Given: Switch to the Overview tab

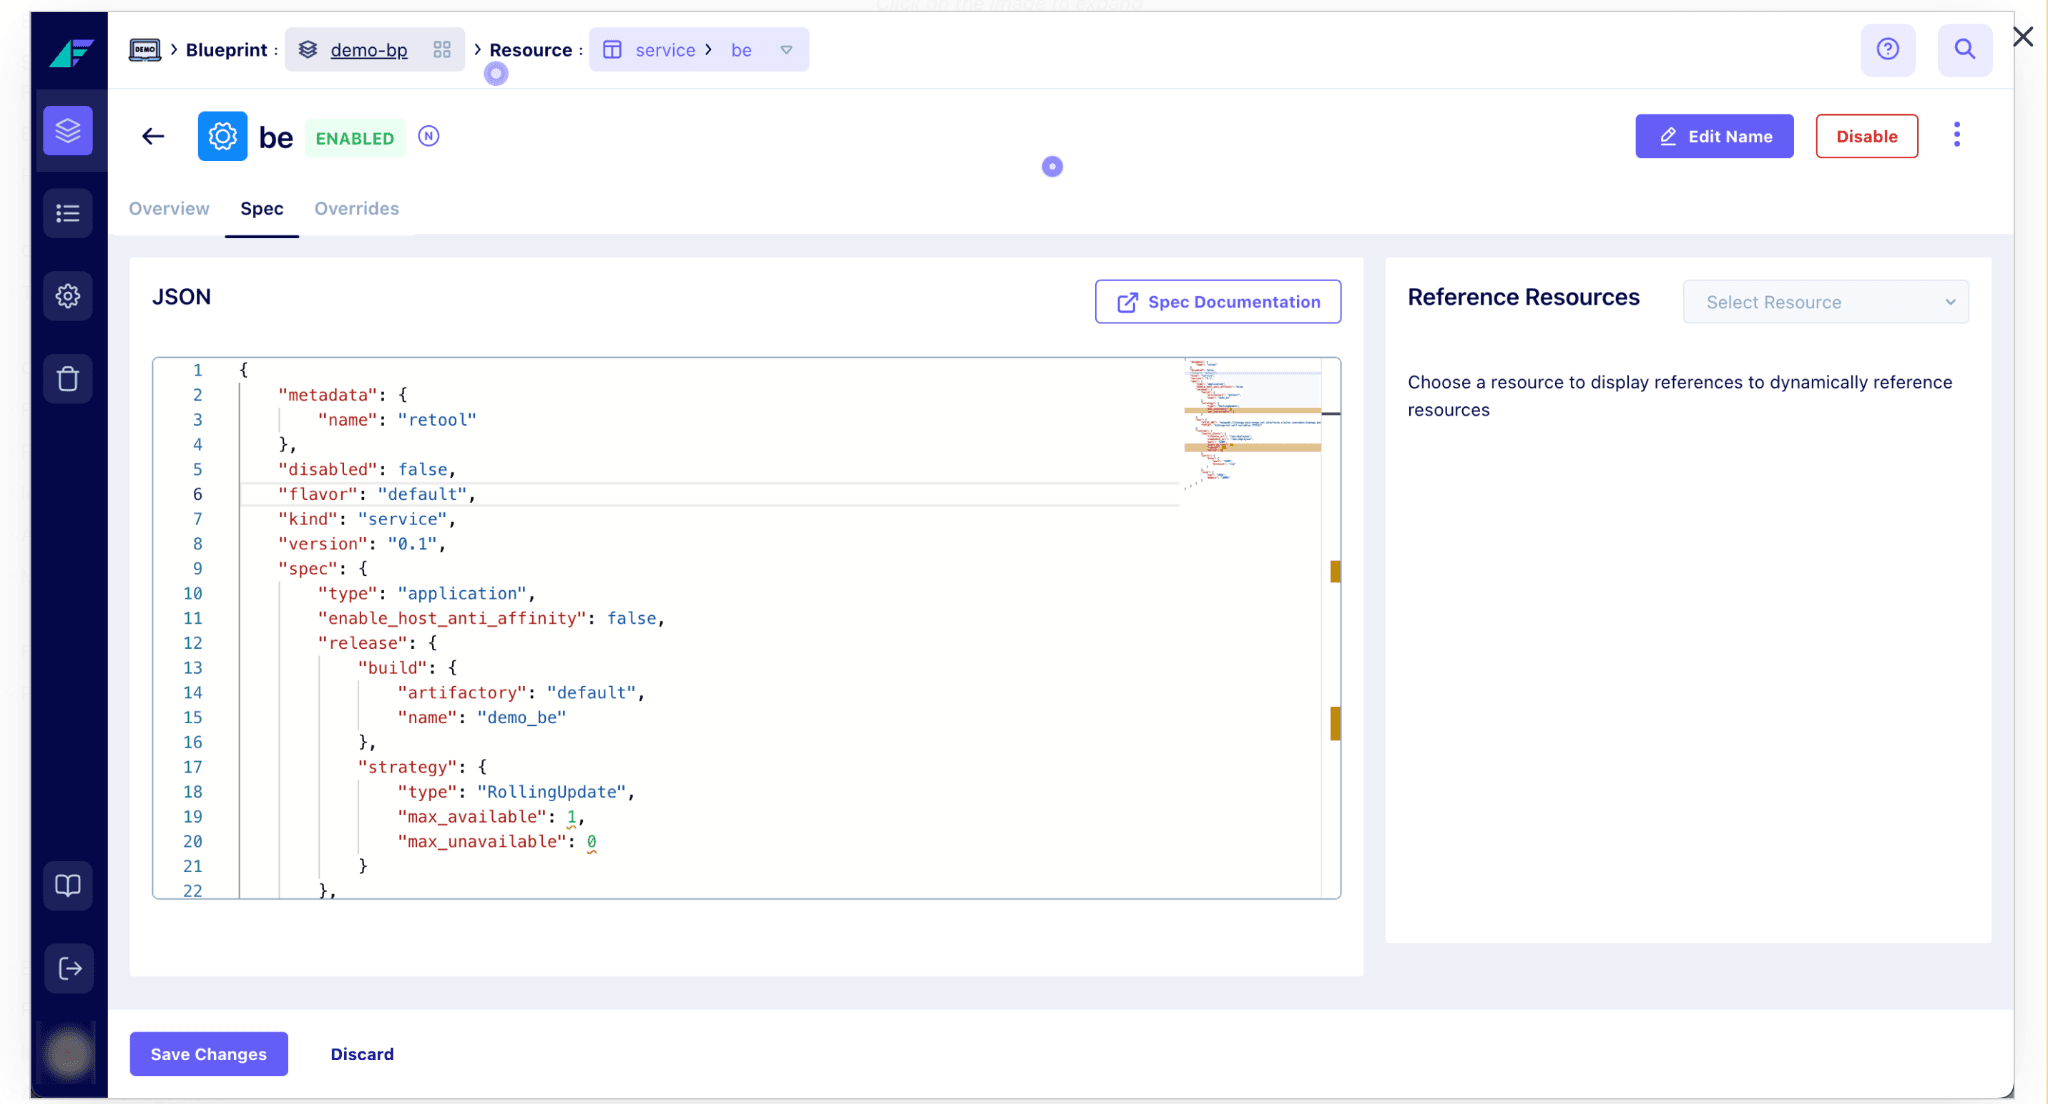Looking at the screenshot, I should (x=168, y=208).
